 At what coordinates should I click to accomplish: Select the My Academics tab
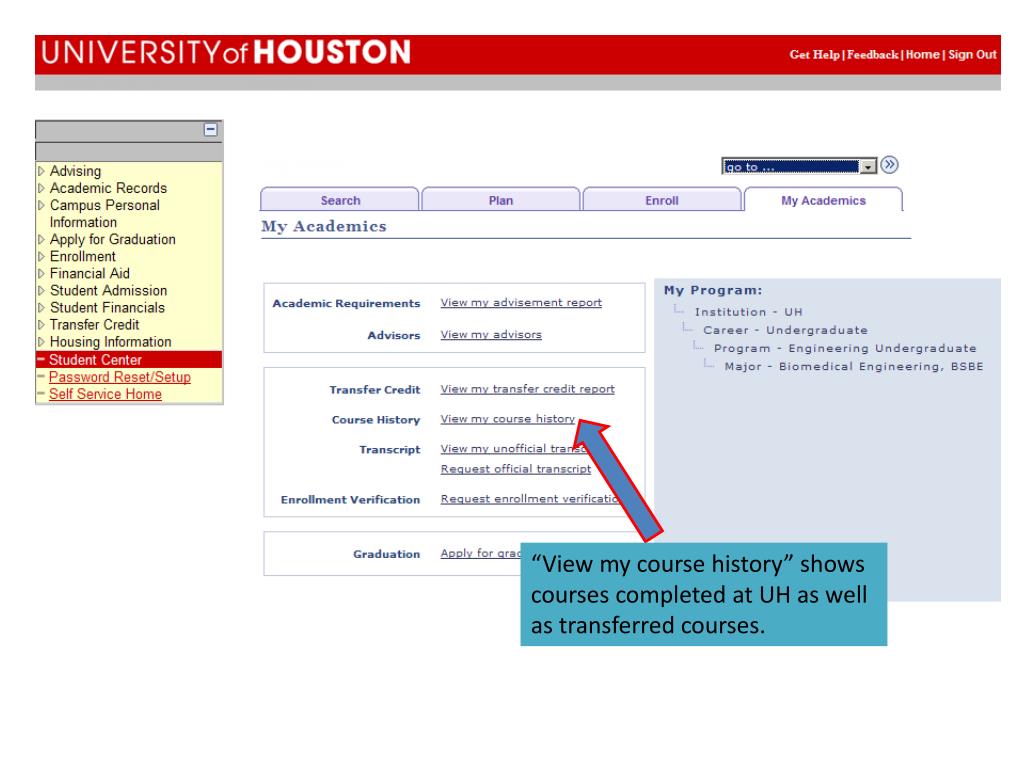(823, 200)
